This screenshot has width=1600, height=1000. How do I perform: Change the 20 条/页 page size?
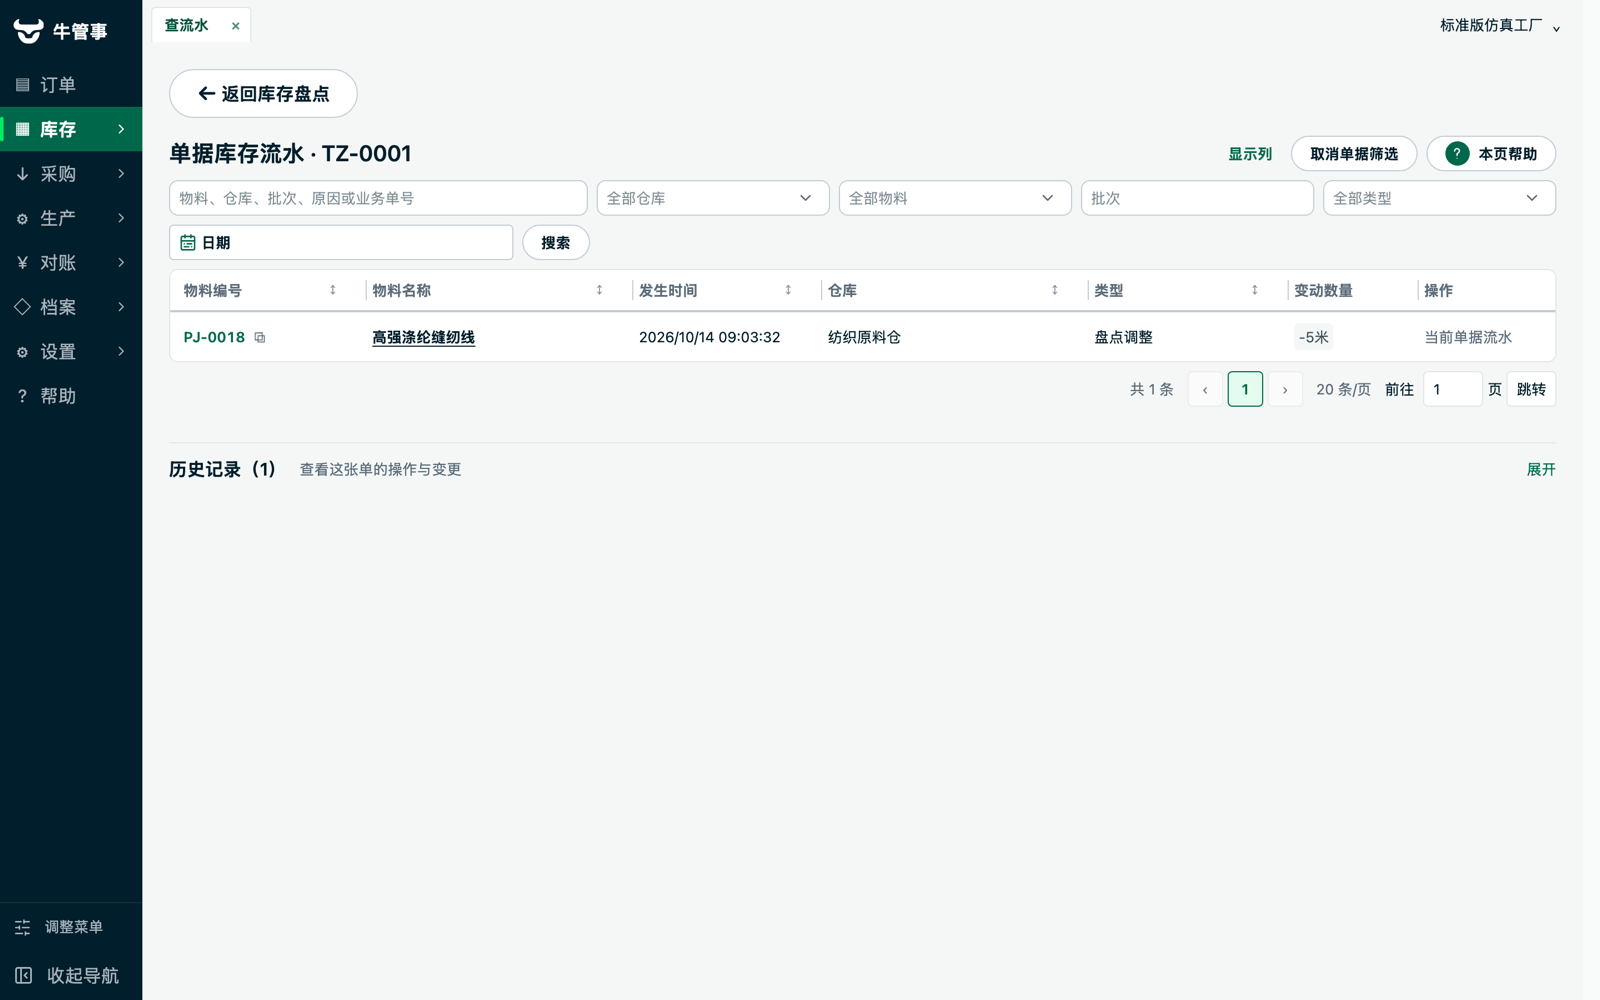tap(1343, 390)
